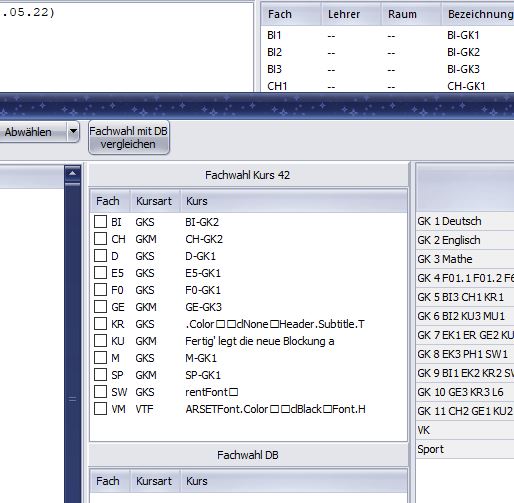This screenshot has height=503, width=514.
Task: Select GK 6 BI2 KU3 MU1 row
Action: click(465, 316)
